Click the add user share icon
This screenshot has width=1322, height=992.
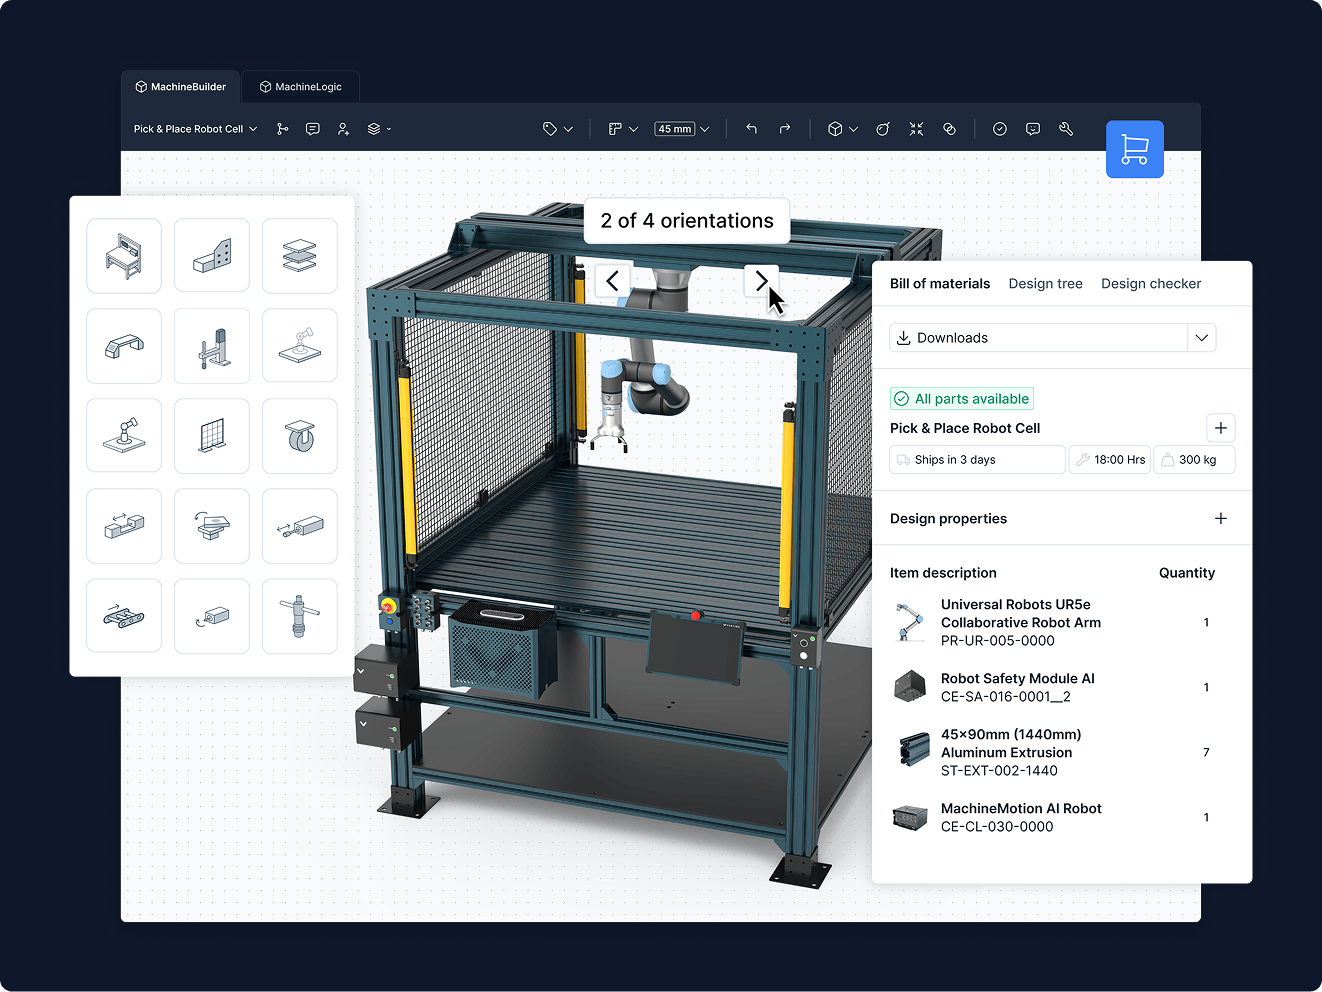(343, 129)
